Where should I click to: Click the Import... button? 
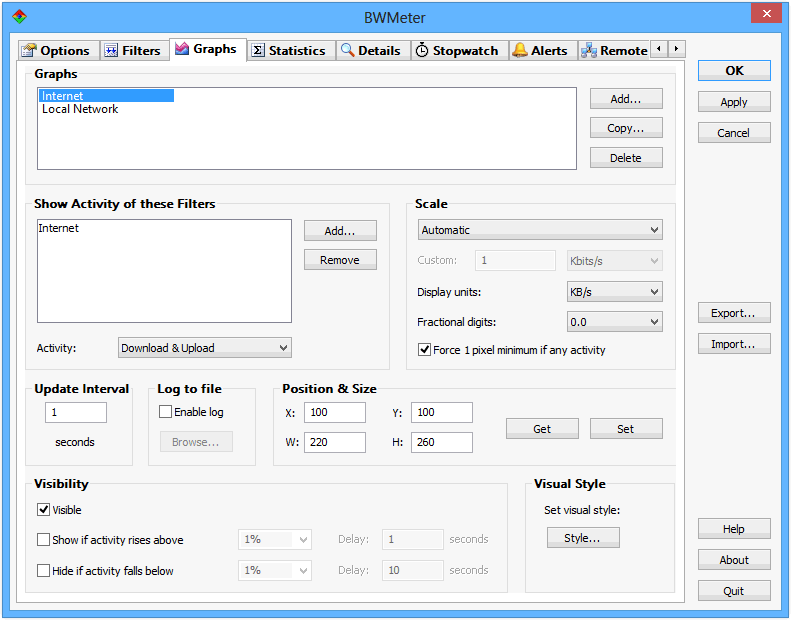tap(734, 344)
